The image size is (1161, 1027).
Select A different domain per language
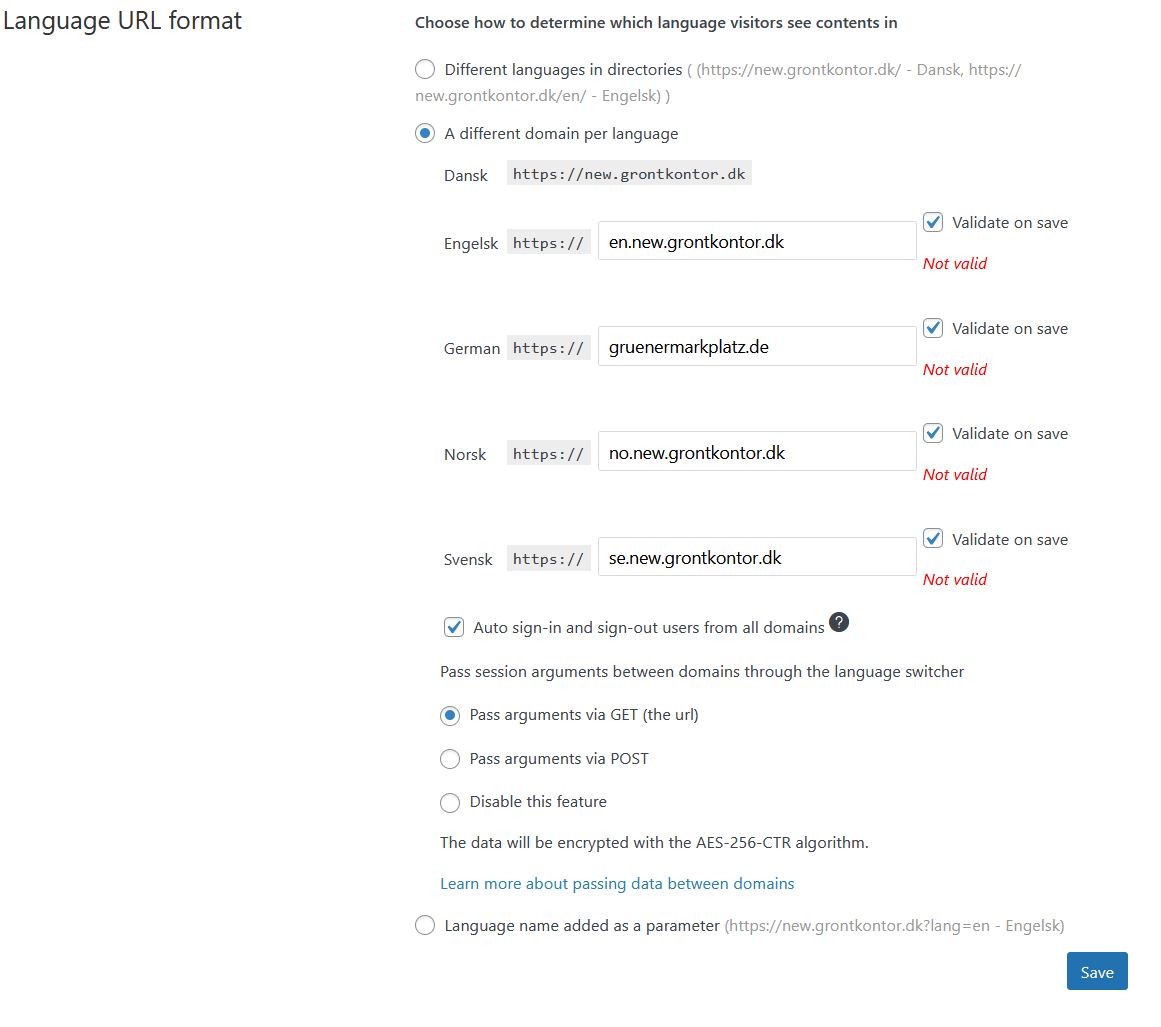425,134
